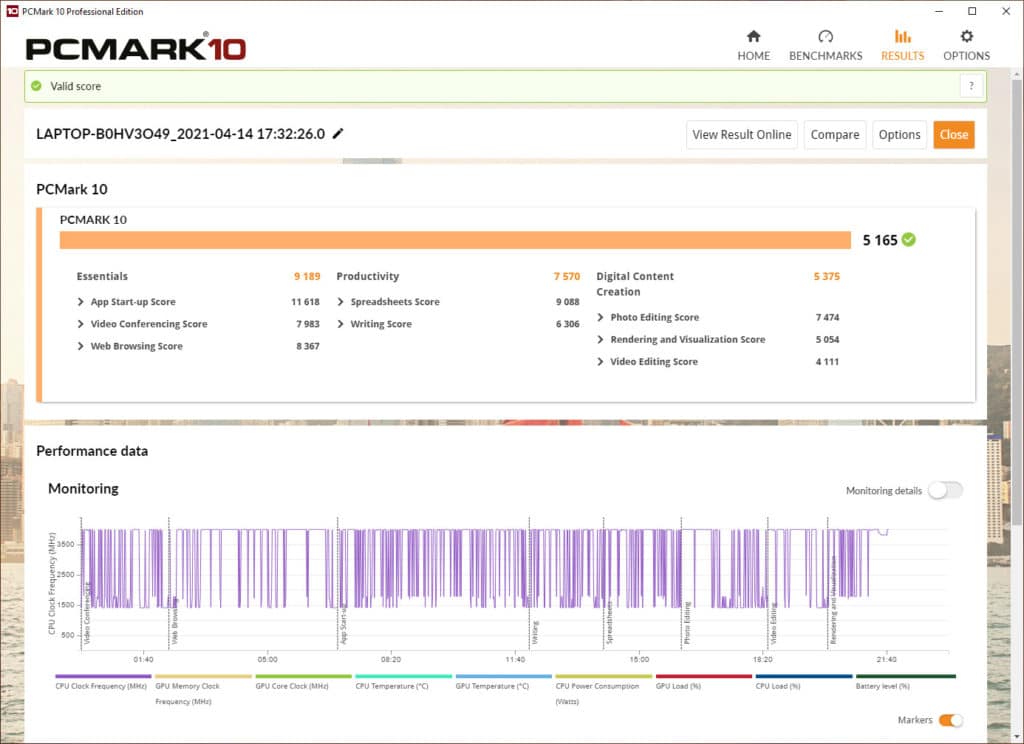
Task: Click the Benchmarks gauge icon
Action: (x=825, y=36)
